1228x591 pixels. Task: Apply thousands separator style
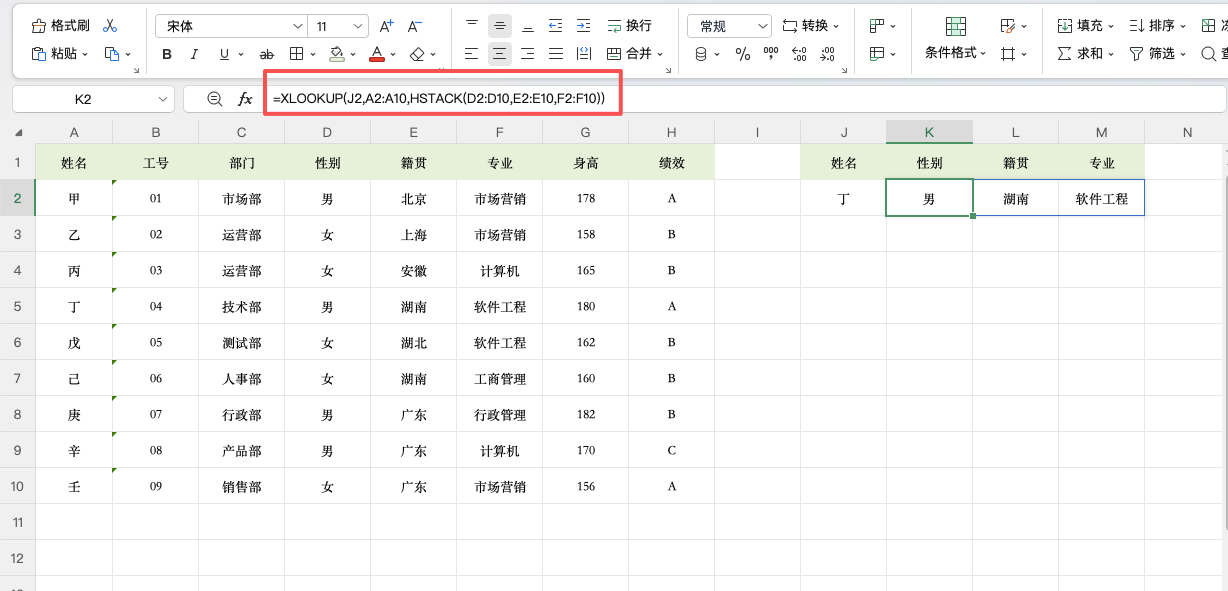click(x=771, y=54)
